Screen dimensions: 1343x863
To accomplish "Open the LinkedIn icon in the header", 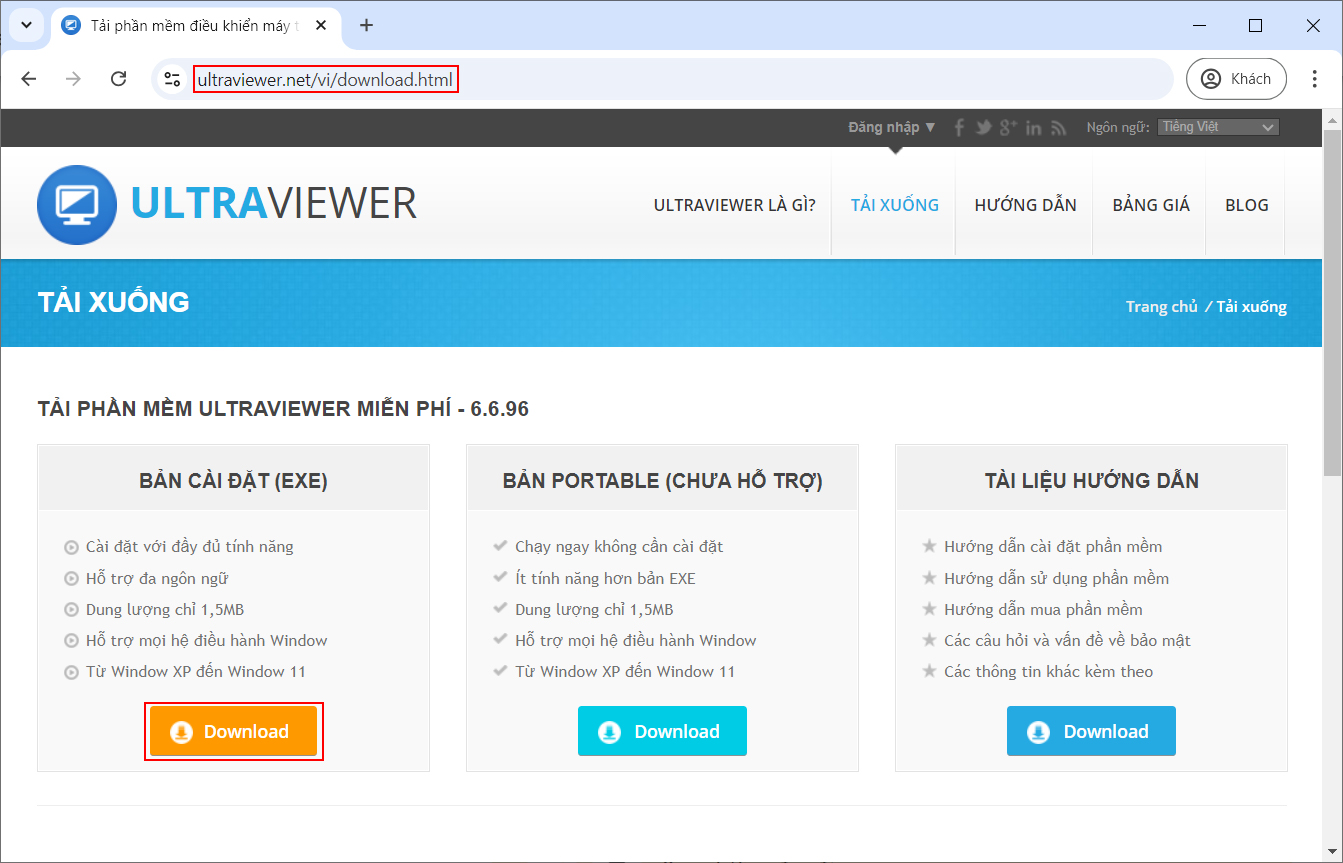I will click(1033, 127).
